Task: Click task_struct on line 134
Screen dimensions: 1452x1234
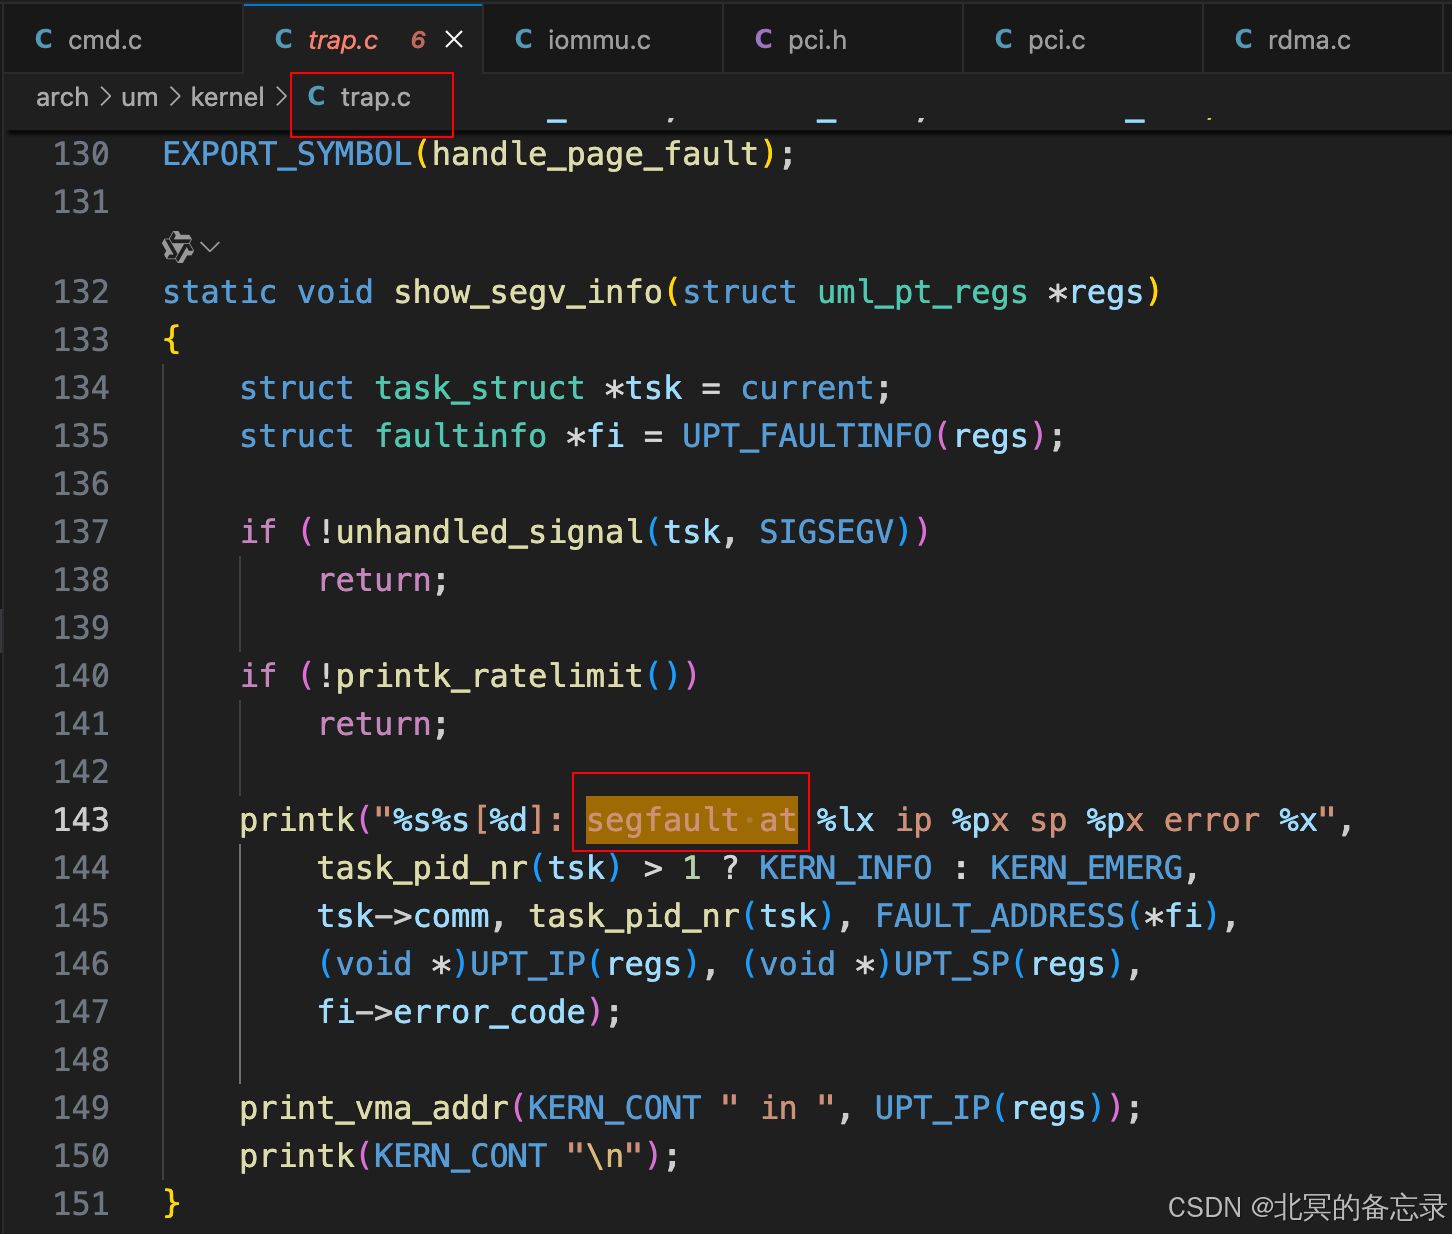Action: pos(479,388)
